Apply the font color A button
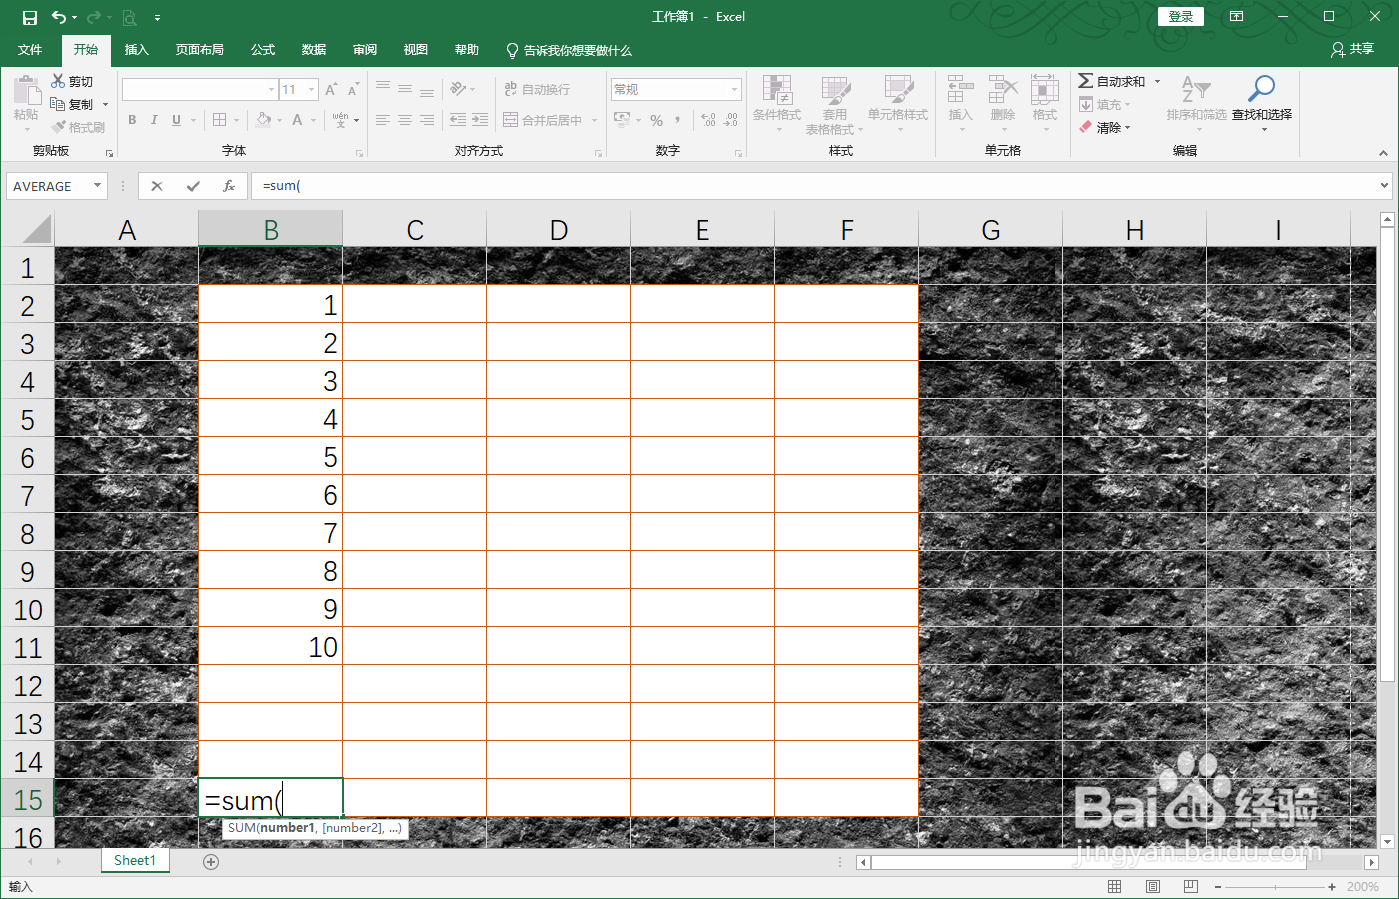The image size is (1399, 899). (297, 120)
